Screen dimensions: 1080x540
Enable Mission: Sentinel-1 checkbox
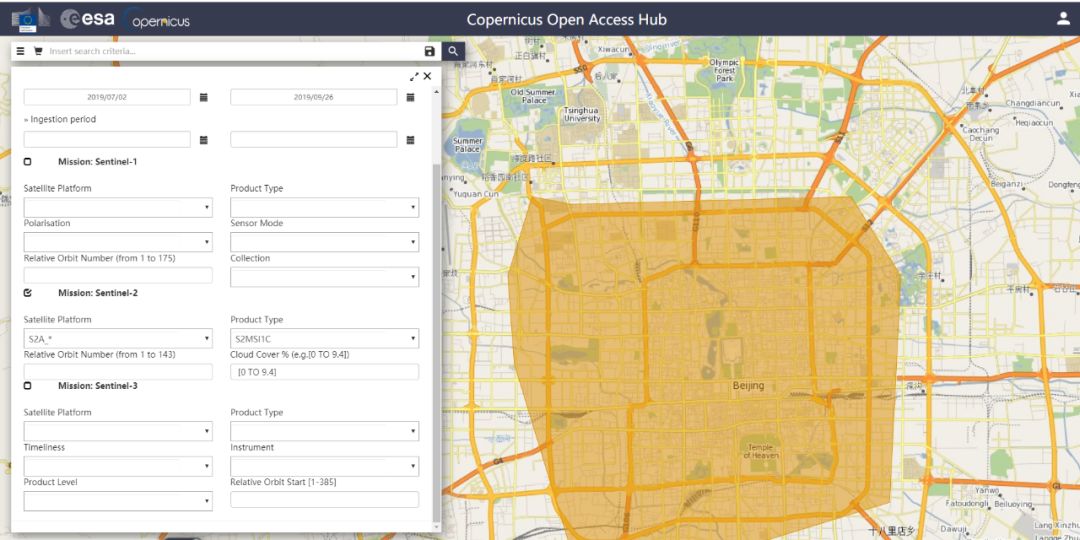click(x=28, y=162)
